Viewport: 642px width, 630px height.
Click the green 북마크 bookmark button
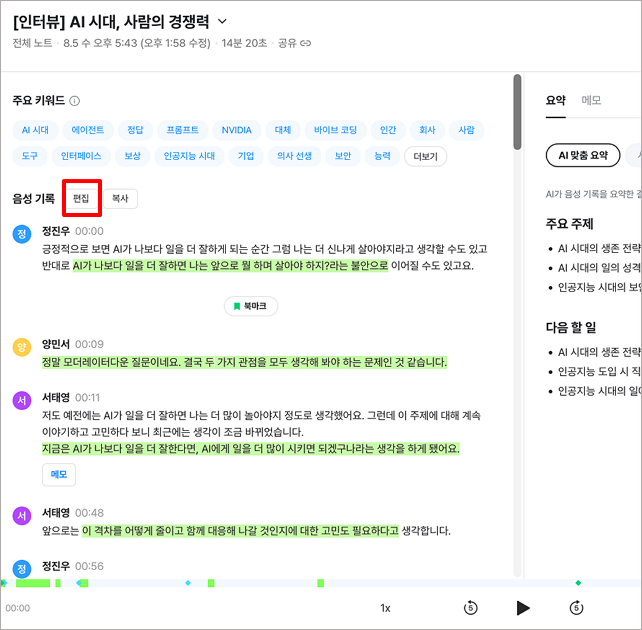coord(251,306)
